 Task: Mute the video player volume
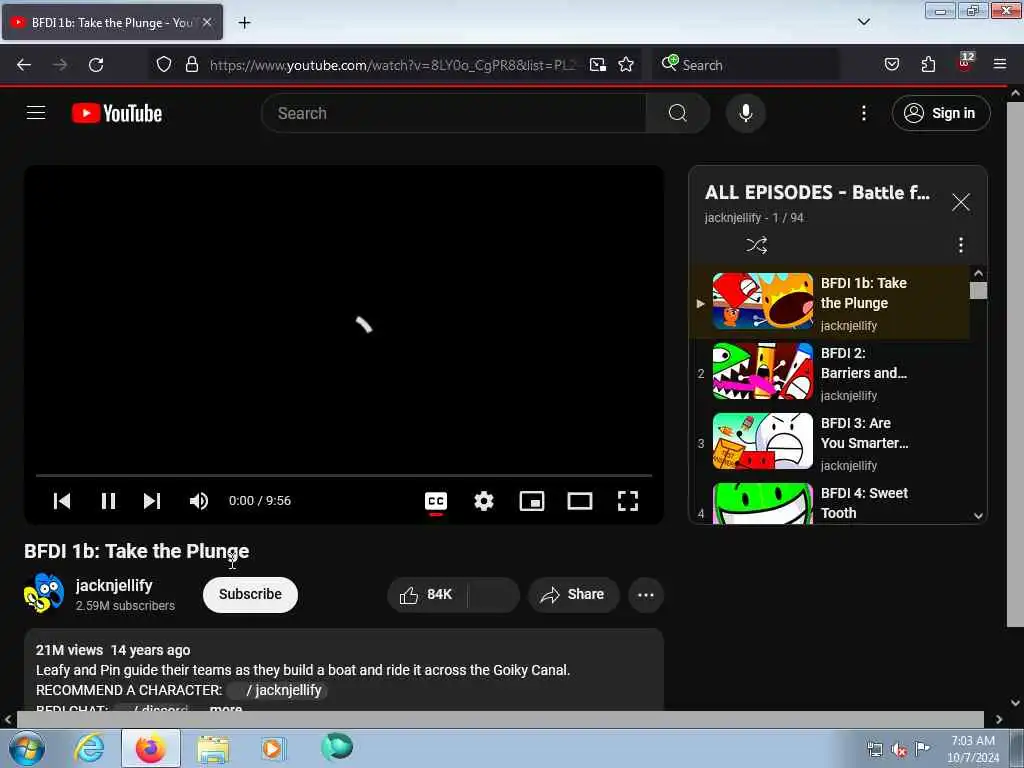(x=199, y=501)
